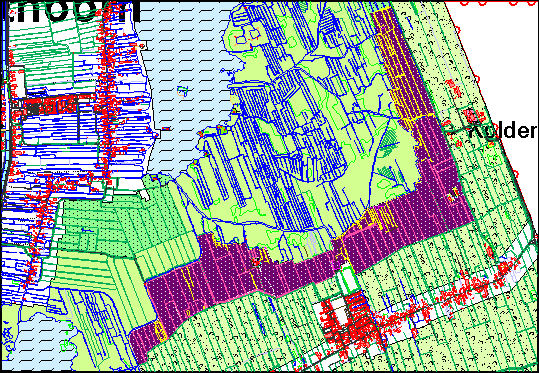Click the green-striped farmland at the bottom right
Viewport: 539px width, 373px height.
point(464,344)
